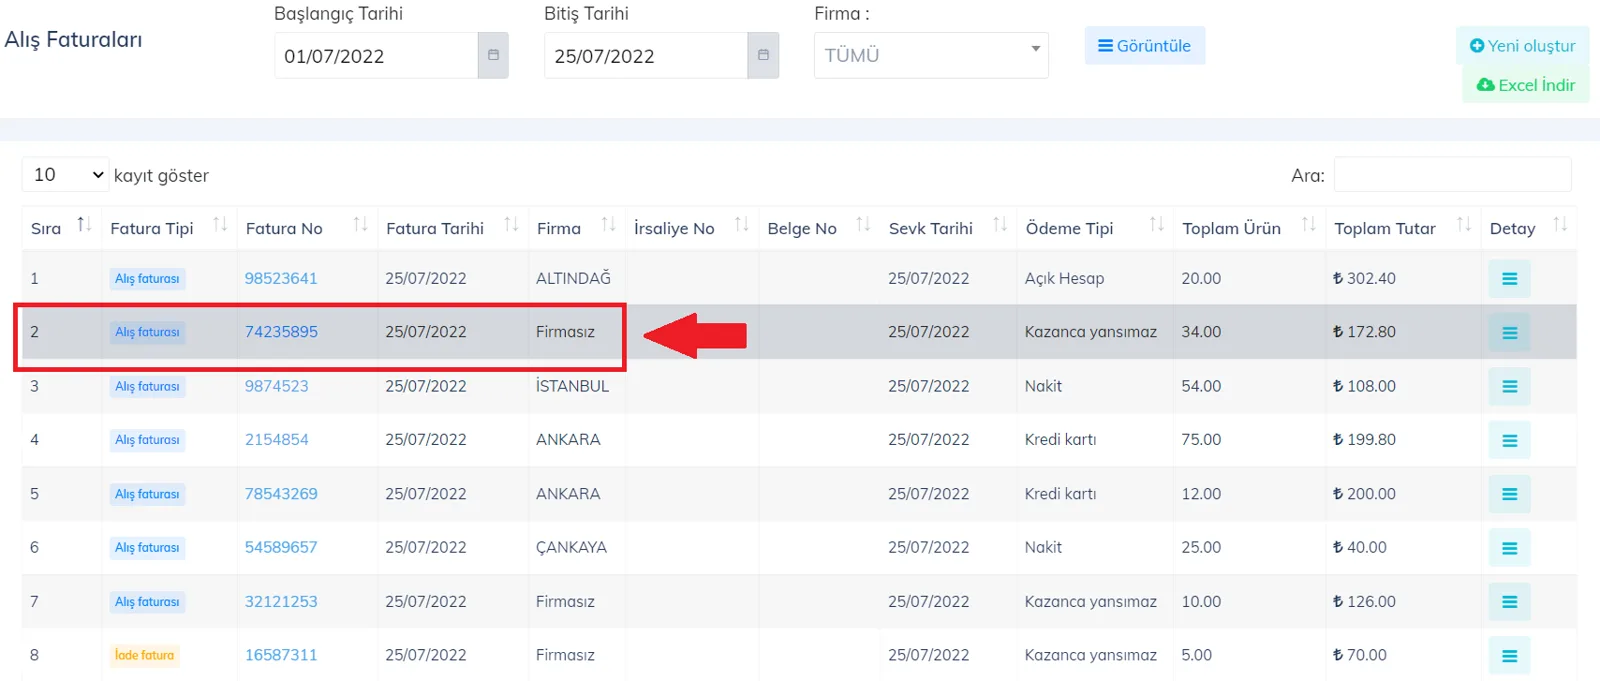Click the ALTINDAĞ firm cell
This screenshot has height=681, width=1600.
[x=573, y=278]
